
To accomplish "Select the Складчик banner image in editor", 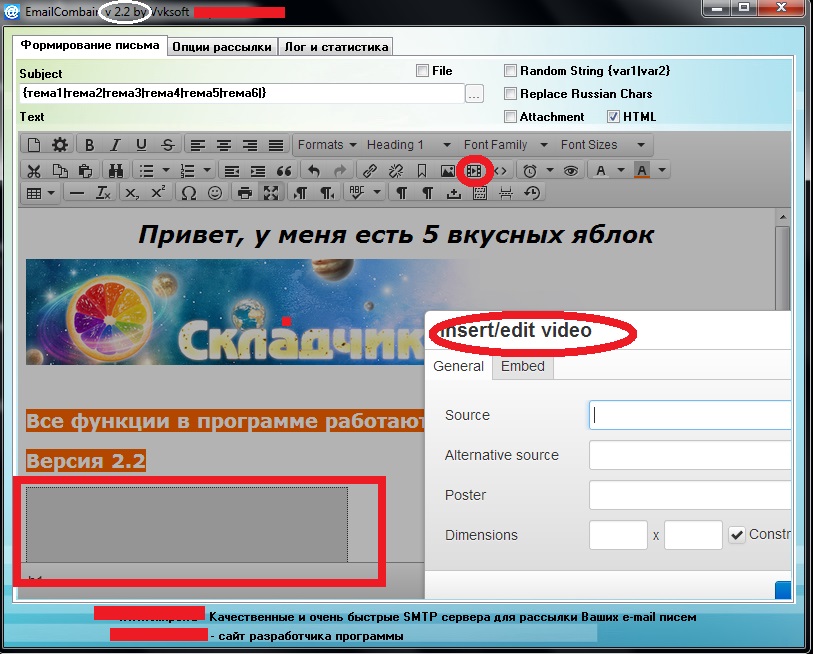I will pyautogui.click(x=225, y=312).
